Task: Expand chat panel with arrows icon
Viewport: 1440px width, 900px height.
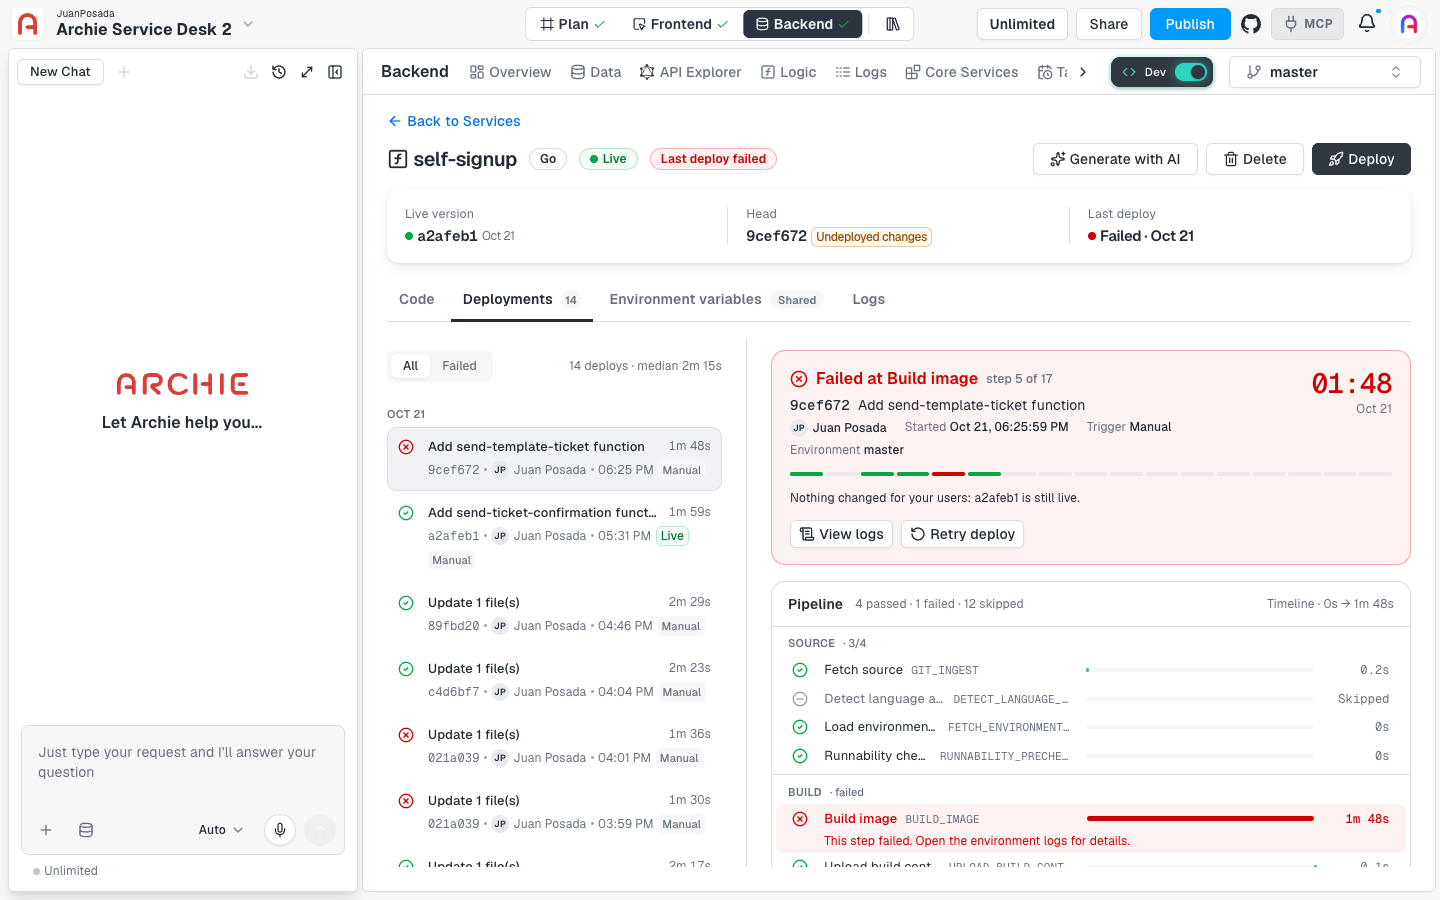Action: [307, 72]
